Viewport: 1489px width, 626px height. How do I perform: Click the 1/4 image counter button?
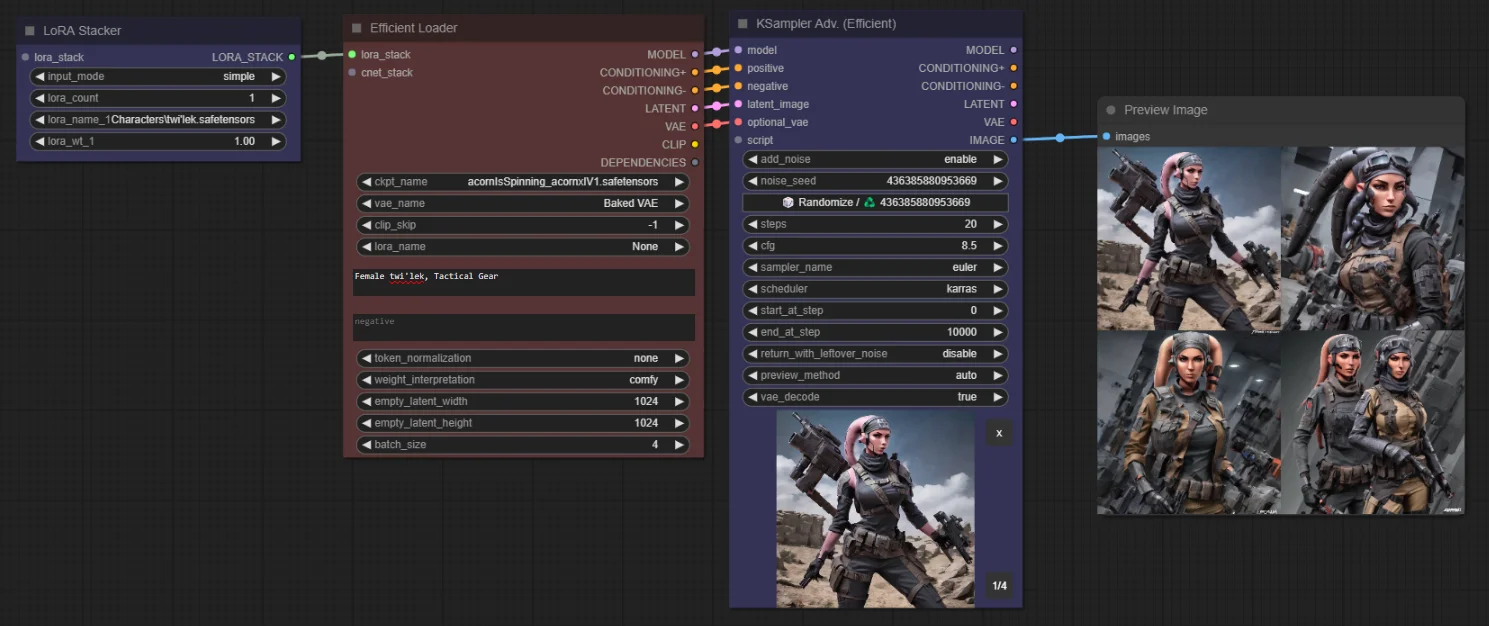(x=999, y=585)
